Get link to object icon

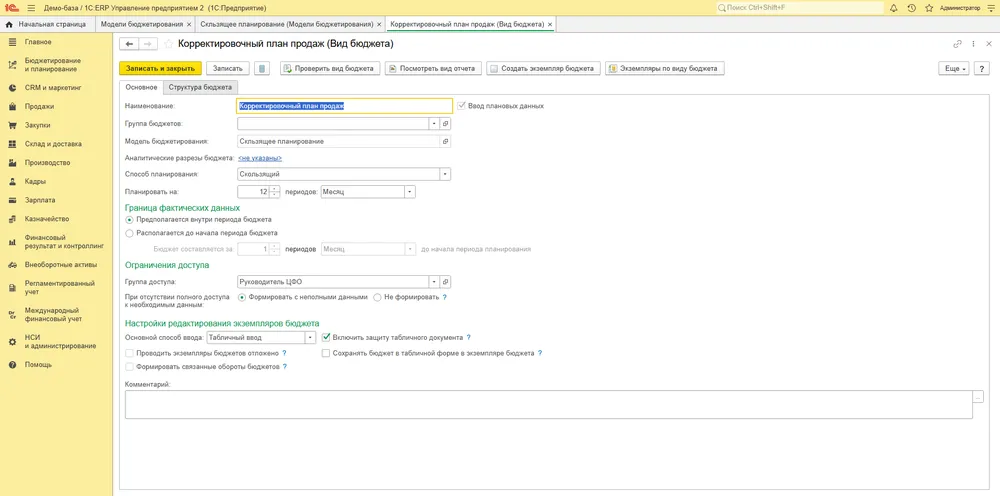pyautogui.click(x=957, y=44)
